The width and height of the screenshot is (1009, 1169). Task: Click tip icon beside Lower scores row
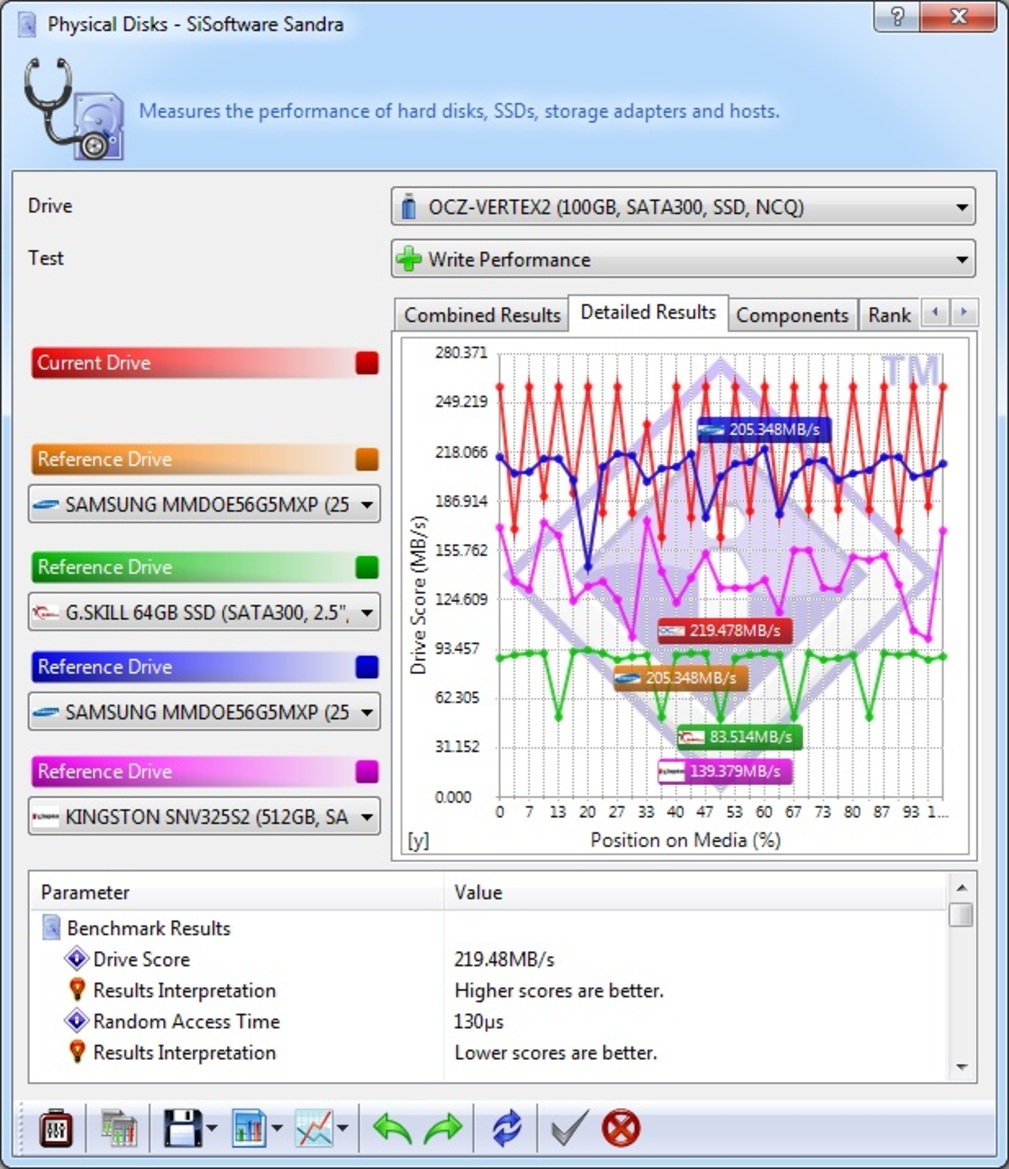77,1051
